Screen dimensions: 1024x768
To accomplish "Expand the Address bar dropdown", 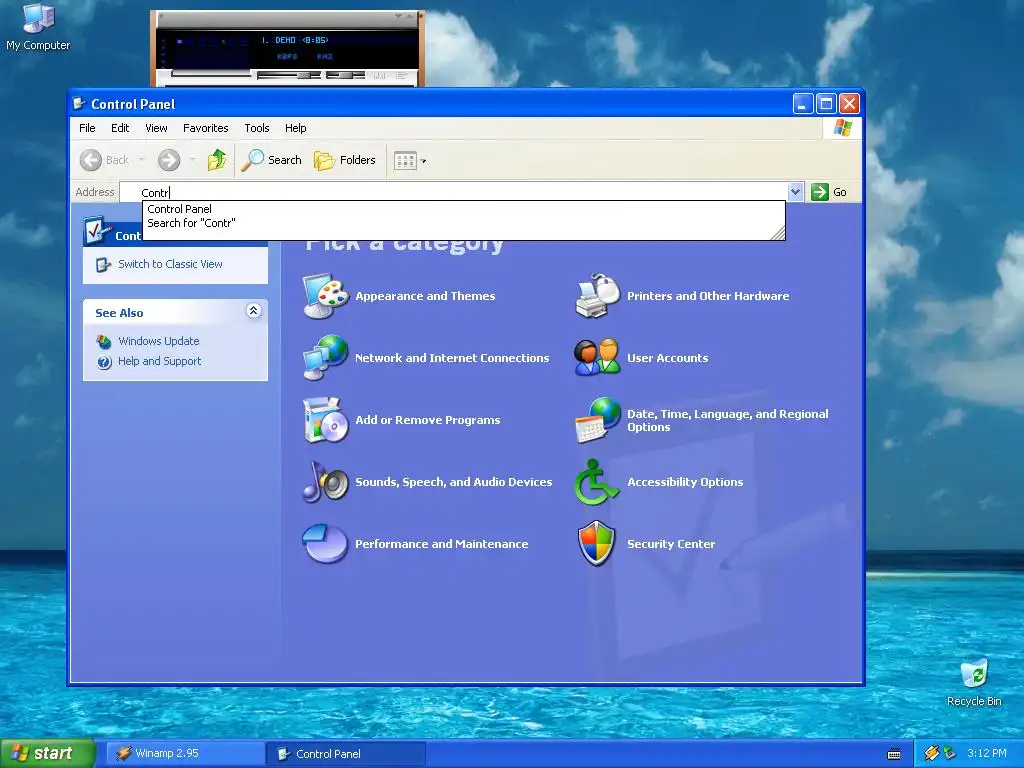I will coord(795,192).
